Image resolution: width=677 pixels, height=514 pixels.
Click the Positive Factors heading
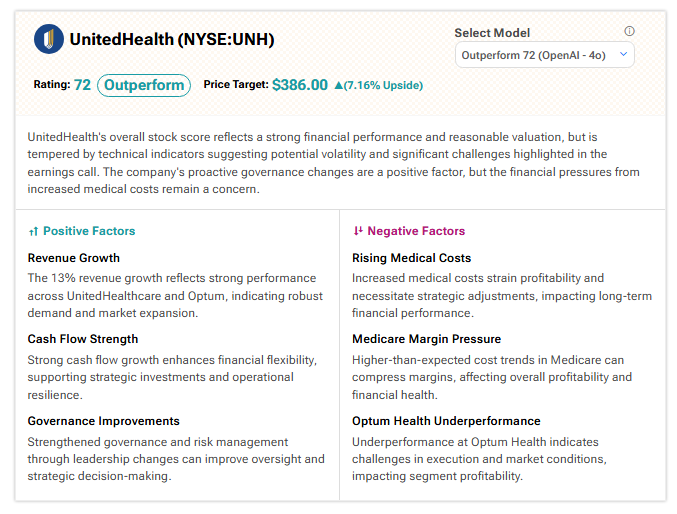point(89,231)
